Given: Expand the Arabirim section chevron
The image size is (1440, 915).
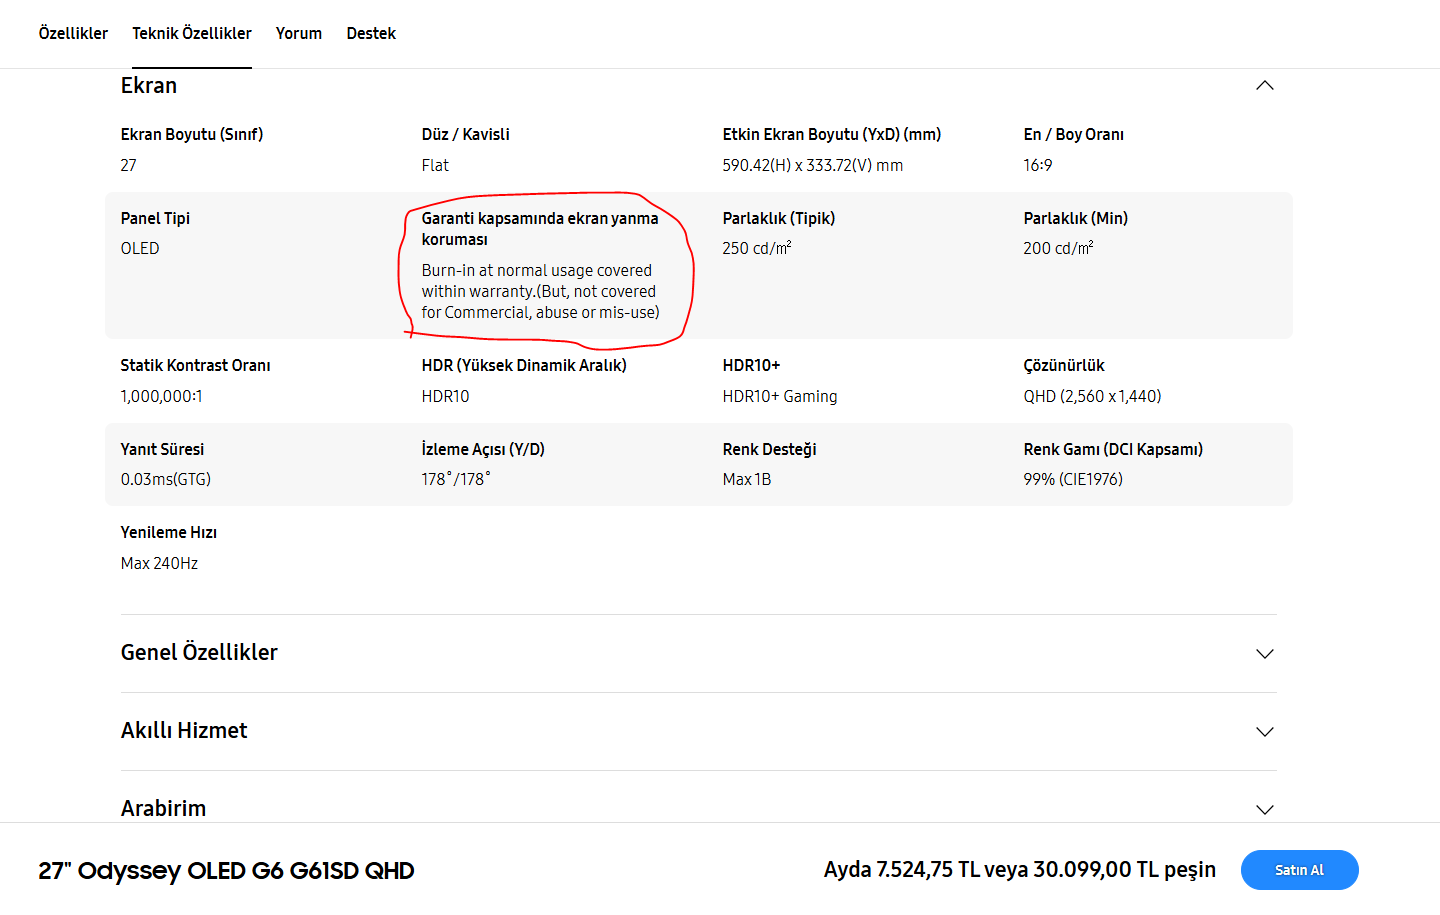Looking at the screenshot, I should [1265, 810].
